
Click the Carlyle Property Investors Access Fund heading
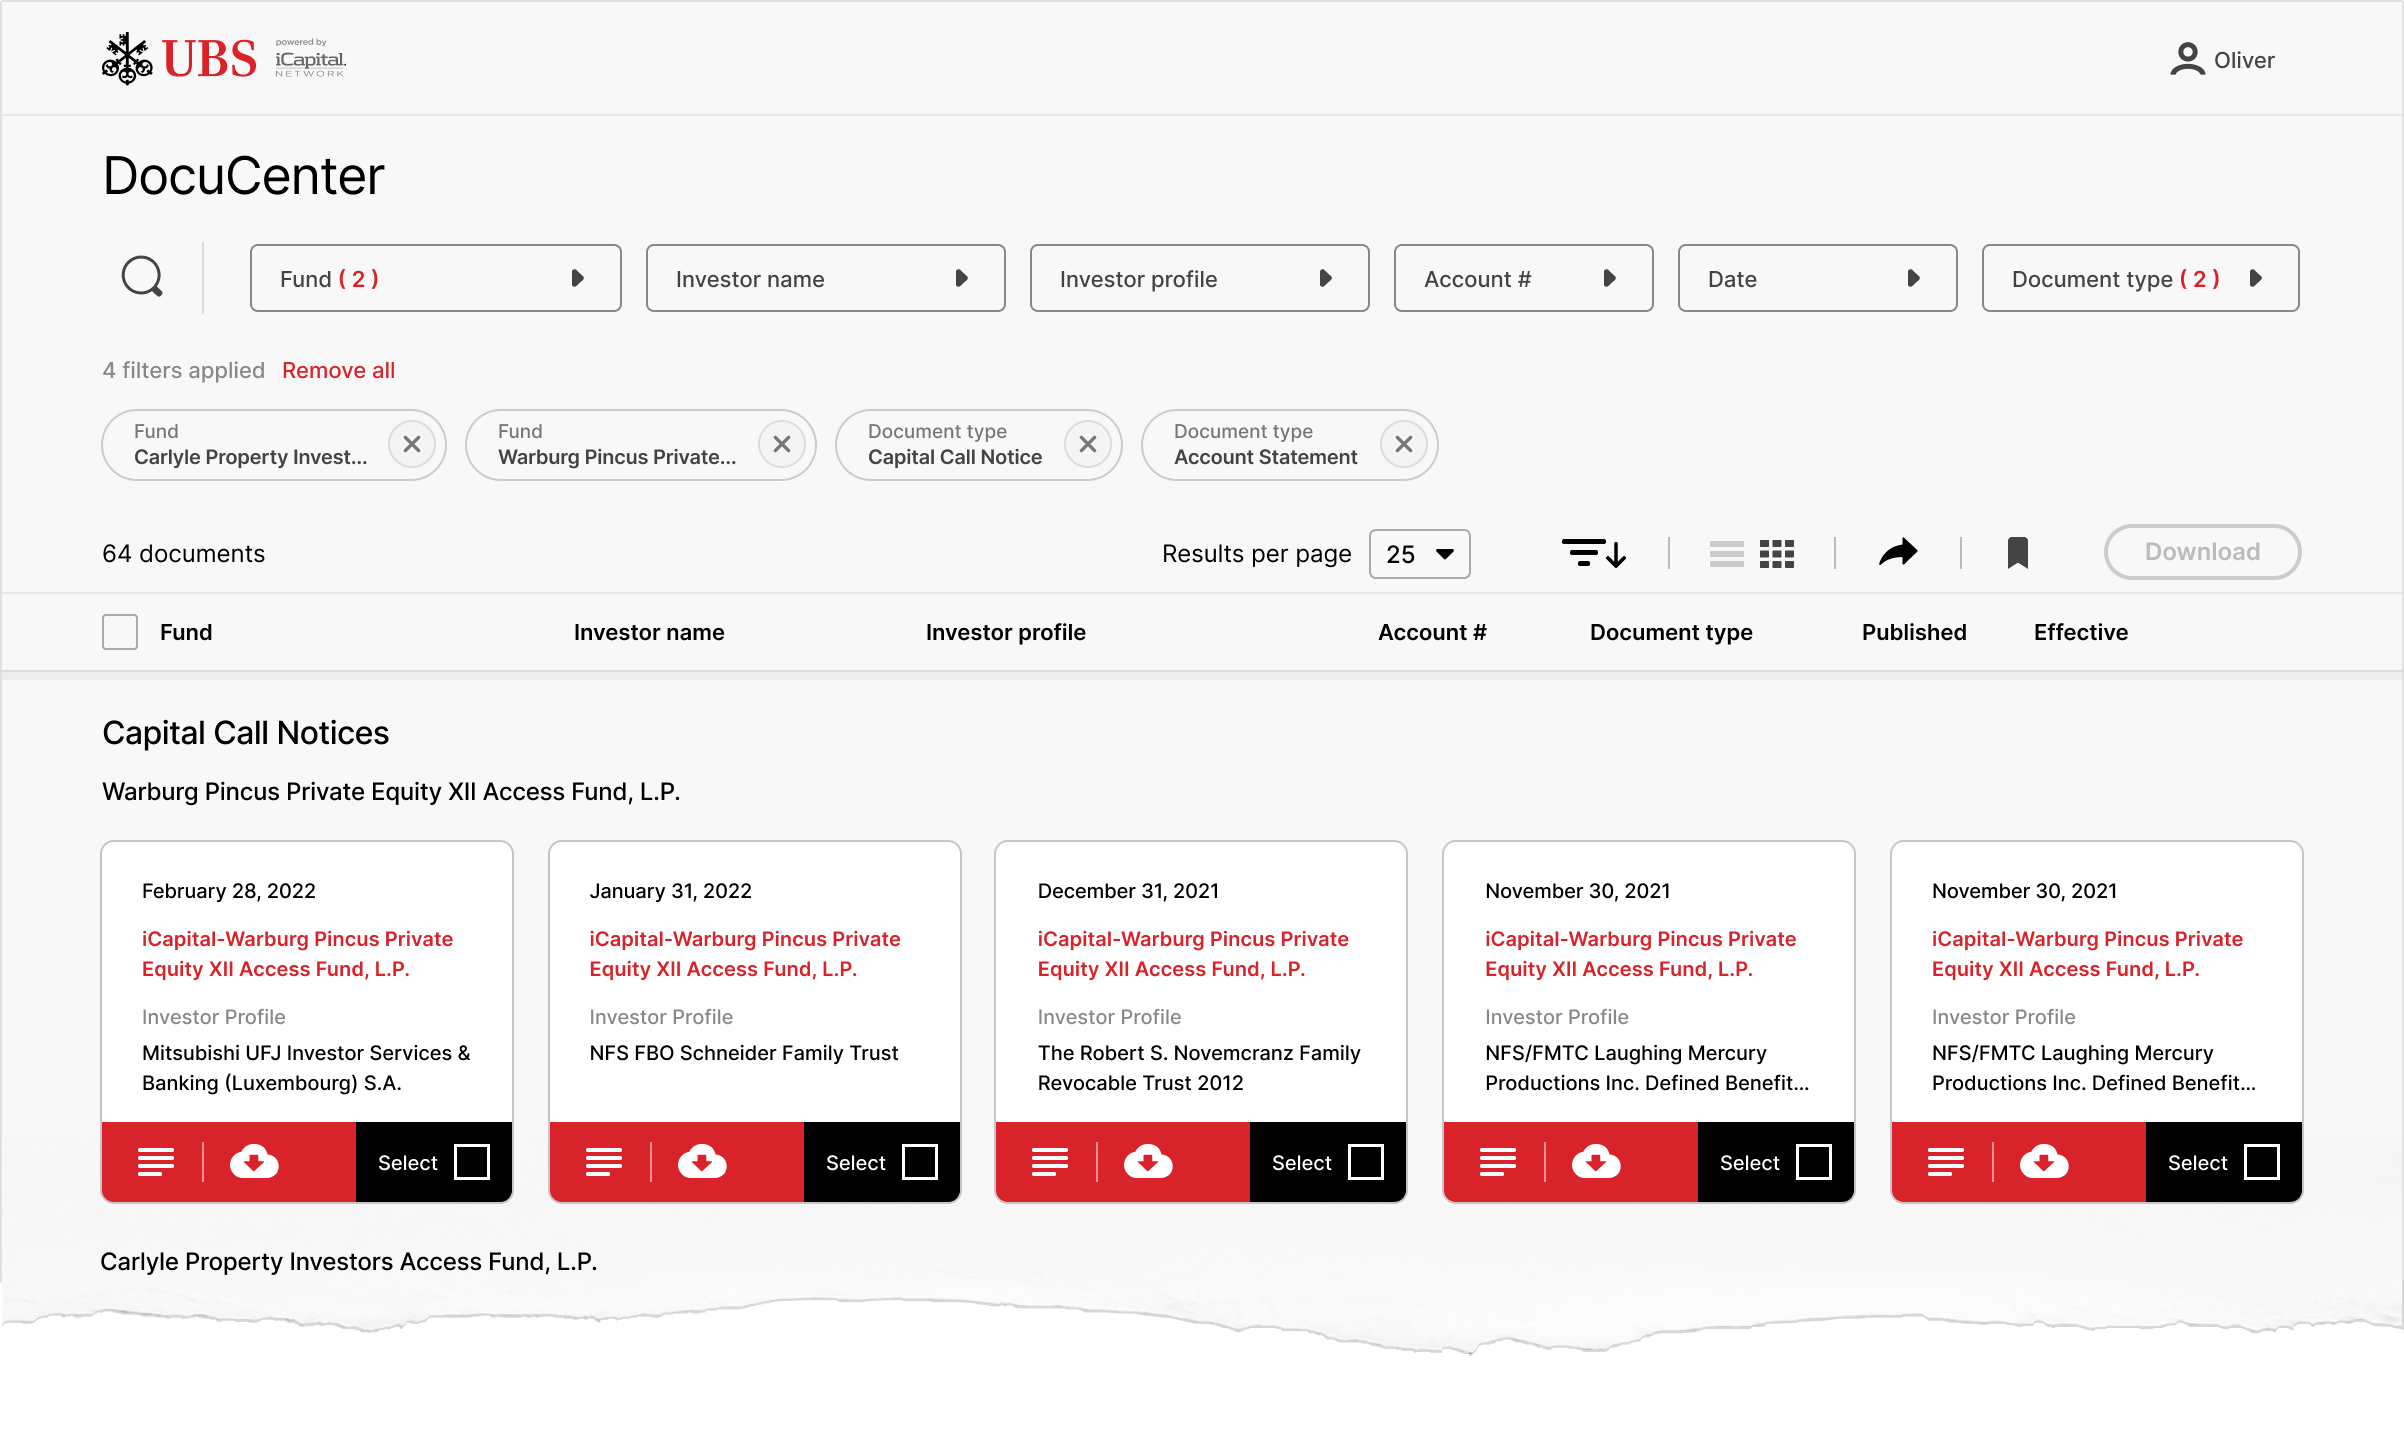coord(349,1262)
